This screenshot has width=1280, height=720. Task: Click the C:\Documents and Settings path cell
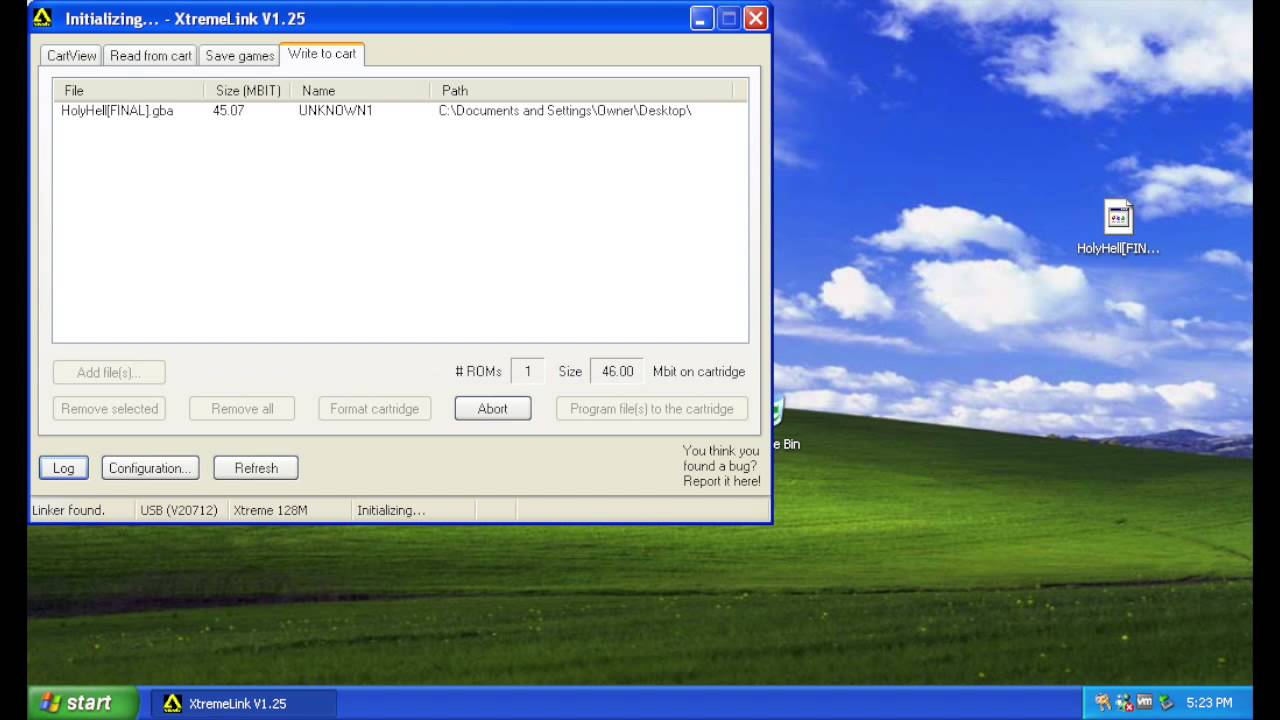[565, 111]
